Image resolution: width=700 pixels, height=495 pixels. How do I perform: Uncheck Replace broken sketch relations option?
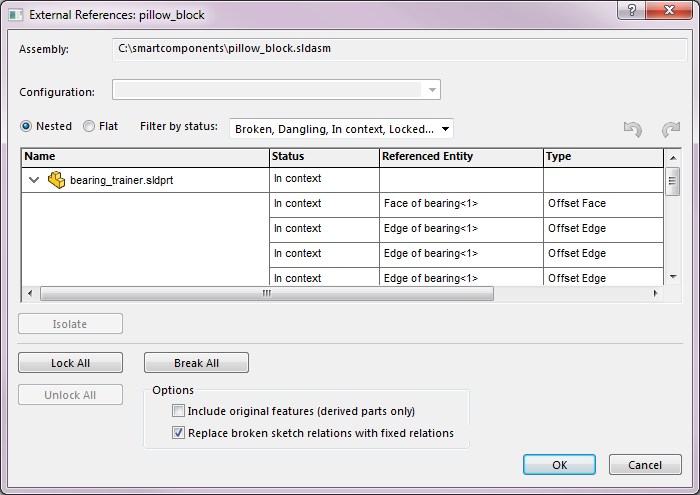[x=179, y=433]
